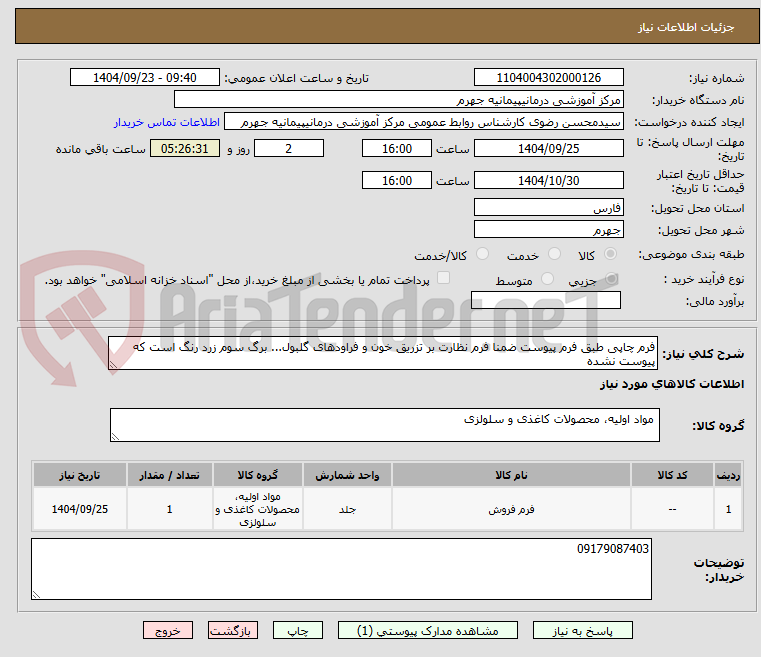Select the جزیی purchase type radio
This screenshot has width=761, height=657.
point(612,279)
